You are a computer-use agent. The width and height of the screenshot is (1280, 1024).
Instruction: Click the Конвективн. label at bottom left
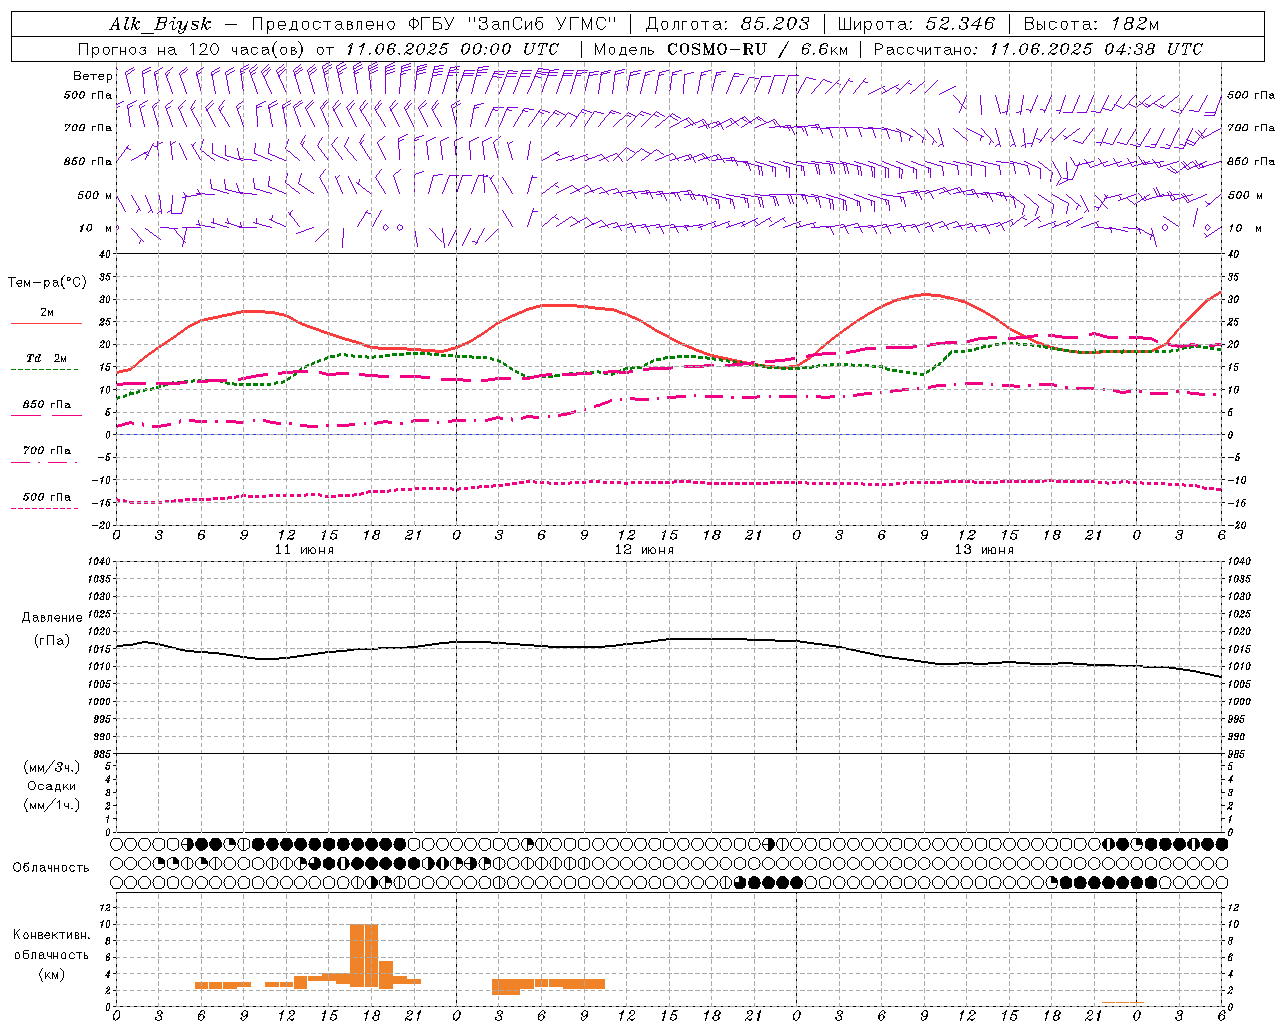click(x=52, y=935)
